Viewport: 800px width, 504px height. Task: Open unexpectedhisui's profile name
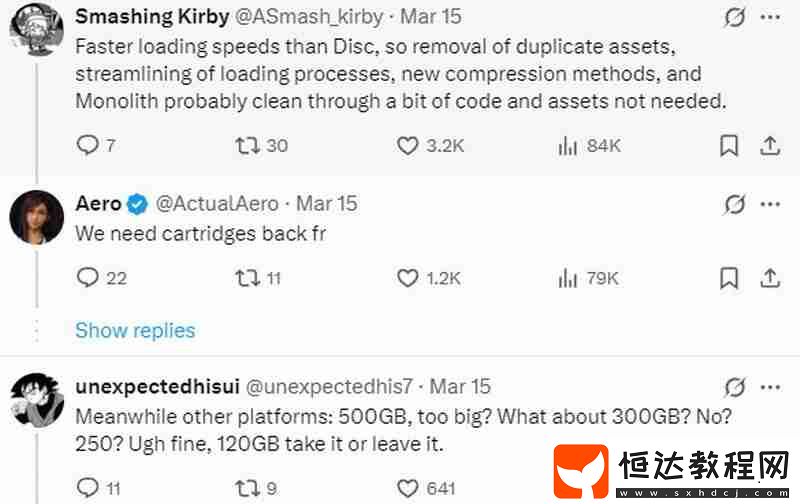point(157,387)
